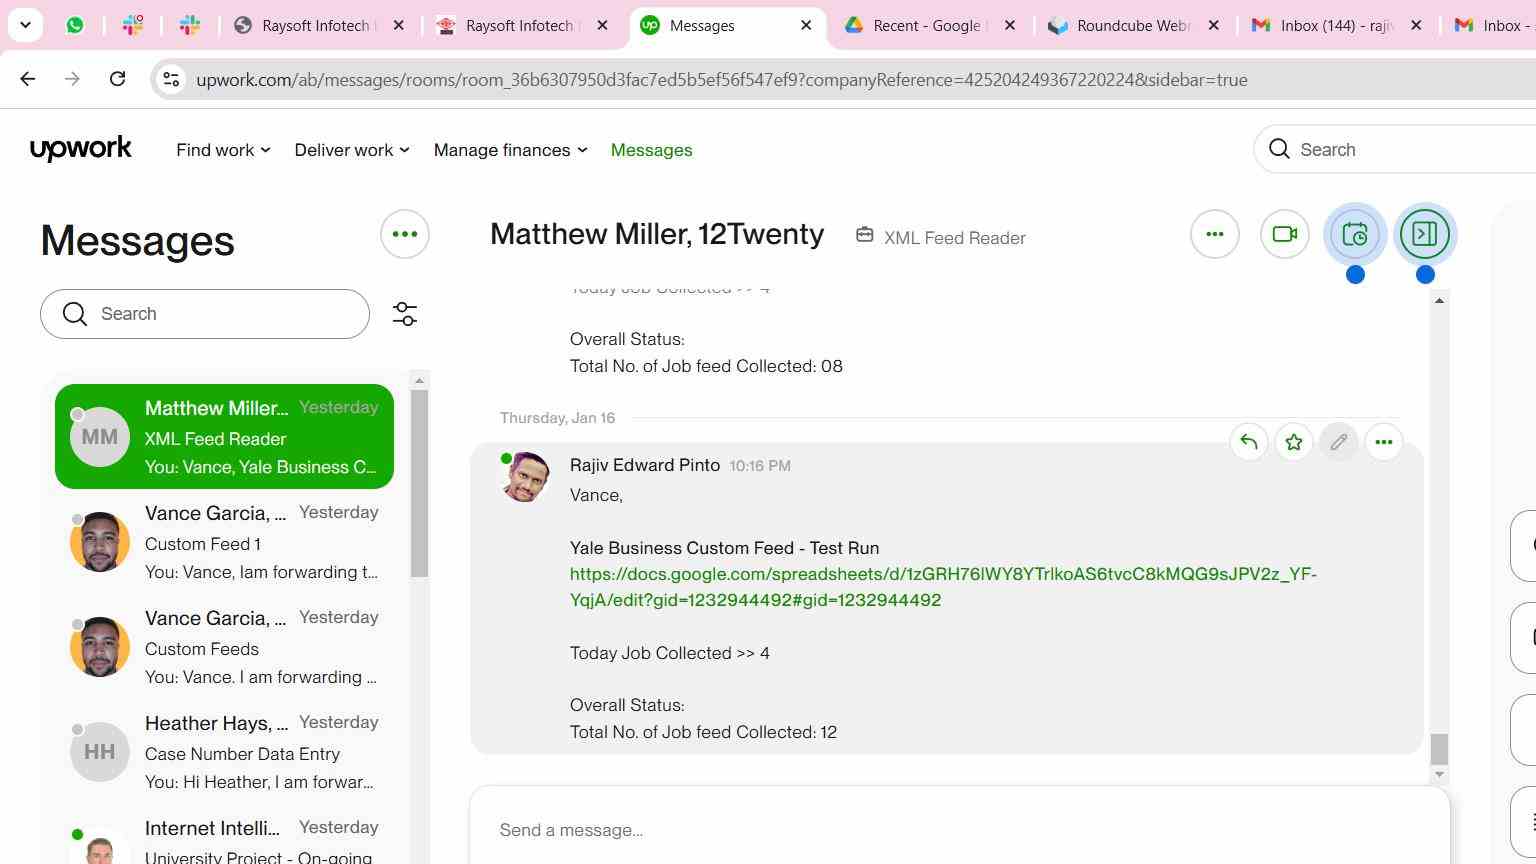
Task: Open the first Slack pinned tab
Action: pyautogui.click(x=132, y=26)
